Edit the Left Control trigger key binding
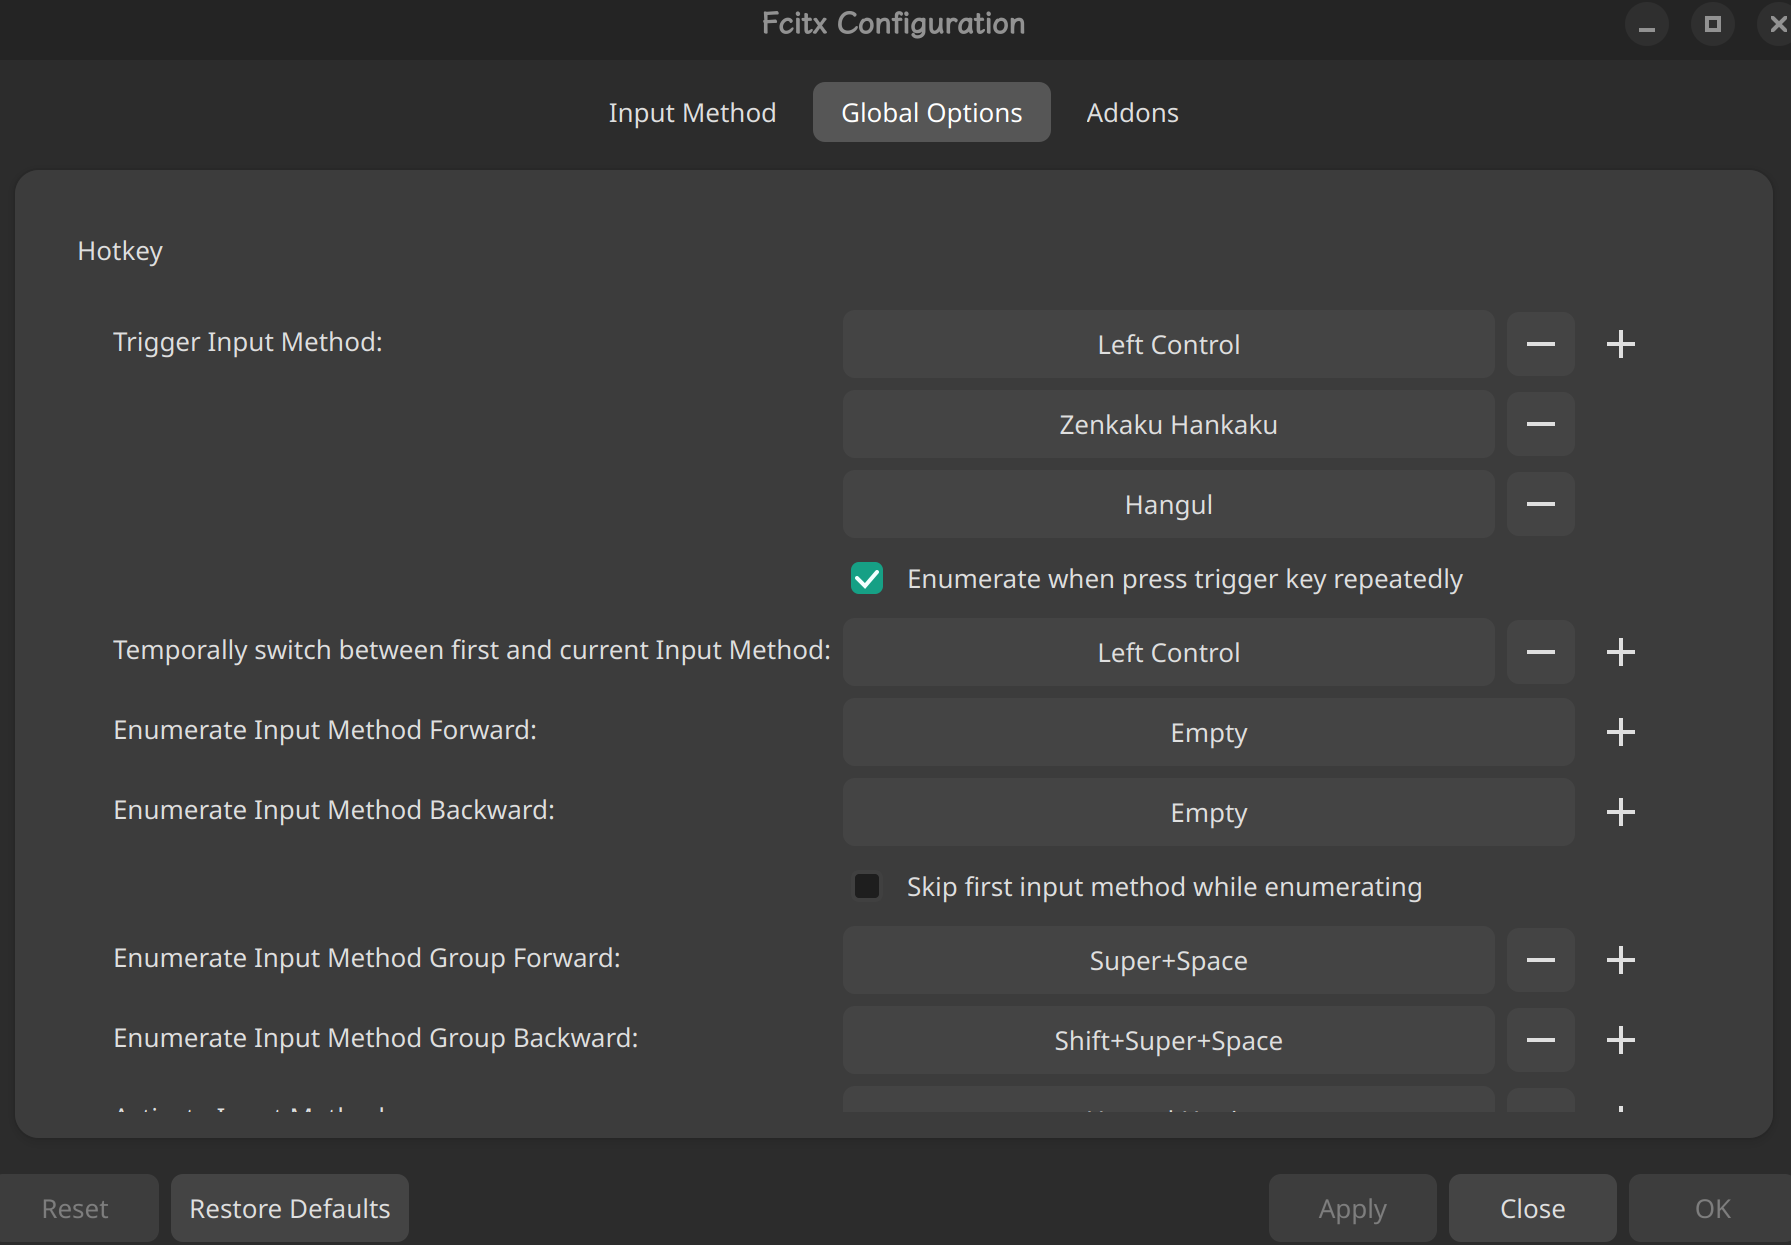The image size is (1791, 1245). coord(1168,344)
